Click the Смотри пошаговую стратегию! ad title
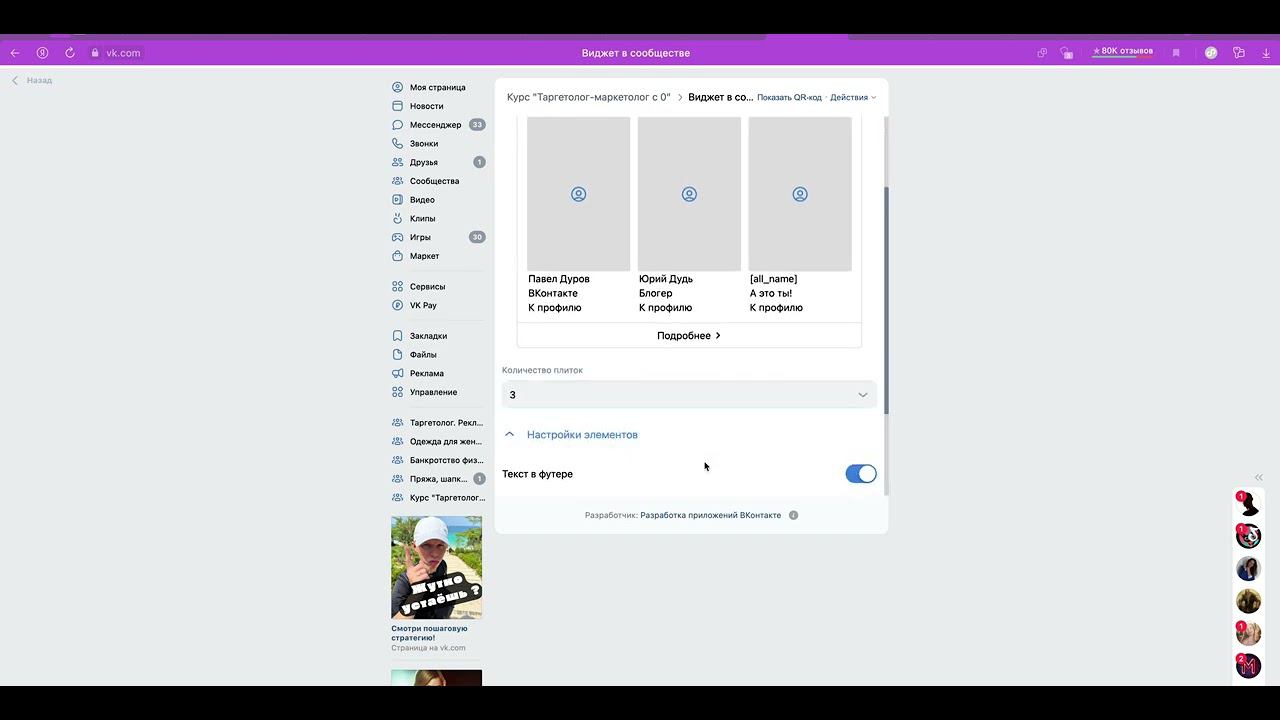 click(429, 633)
